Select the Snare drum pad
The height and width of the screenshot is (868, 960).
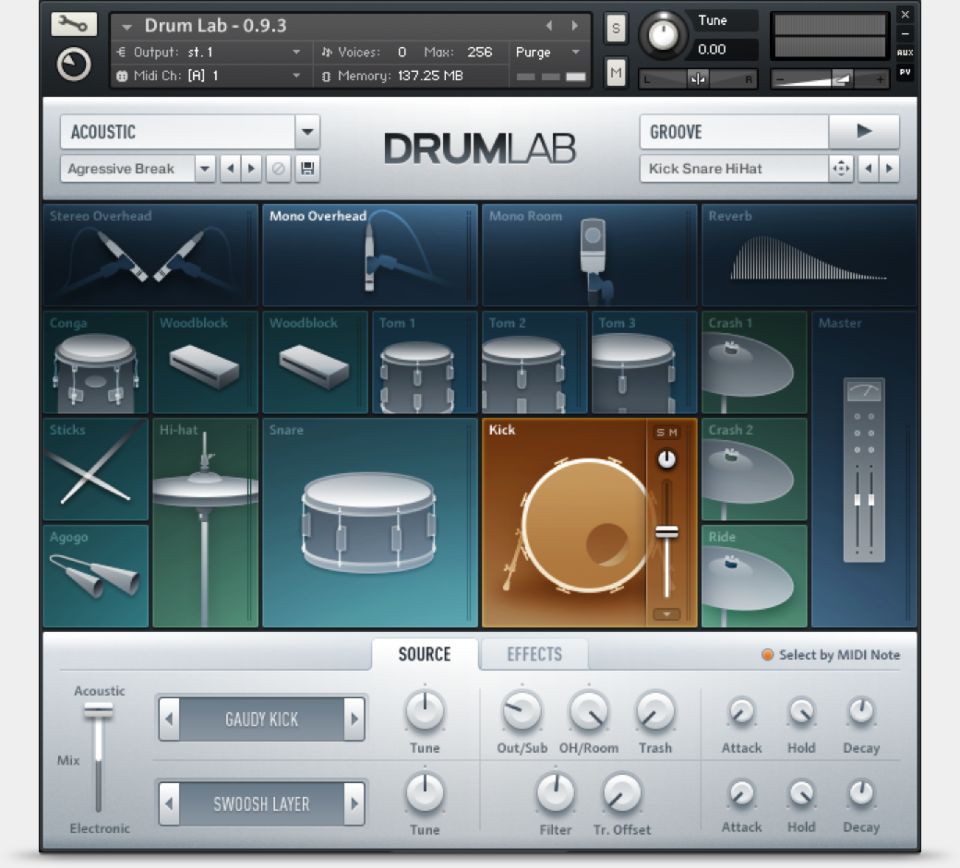[369, 523]
